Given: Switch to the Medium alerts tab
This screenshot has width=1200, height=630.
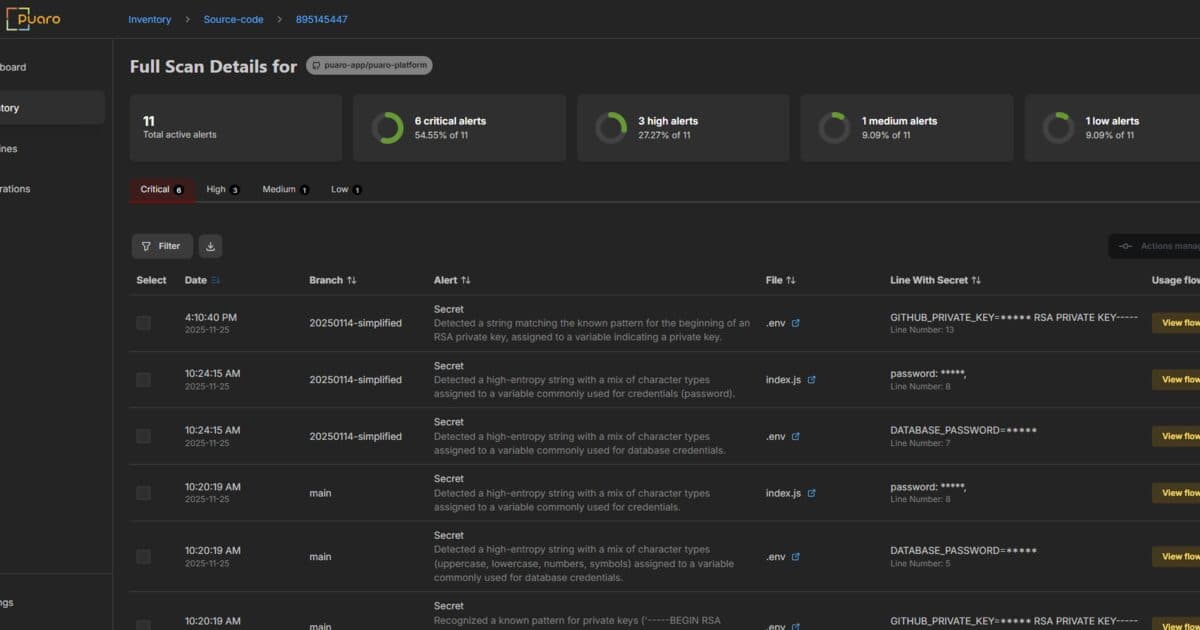Looking at the screenshot, I should point(285,189).
